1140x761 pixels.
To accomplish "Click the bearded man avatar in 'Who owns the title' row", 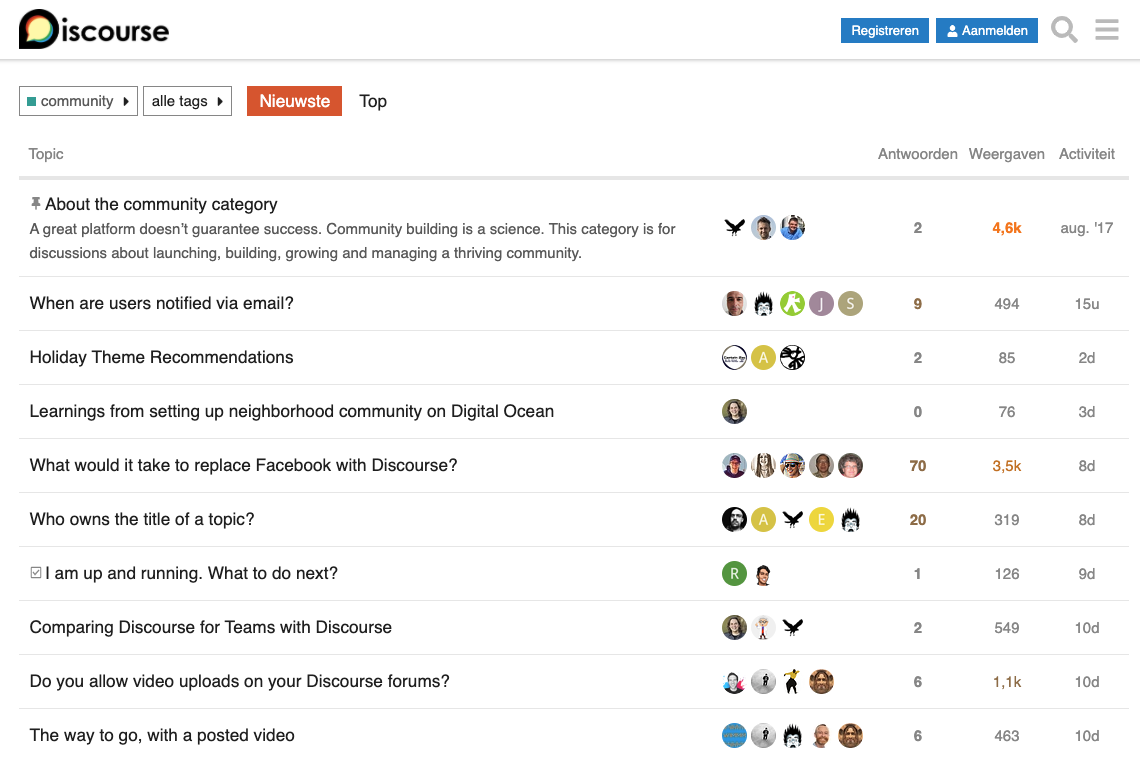I will pyautogui.click(x=734, y=519).
